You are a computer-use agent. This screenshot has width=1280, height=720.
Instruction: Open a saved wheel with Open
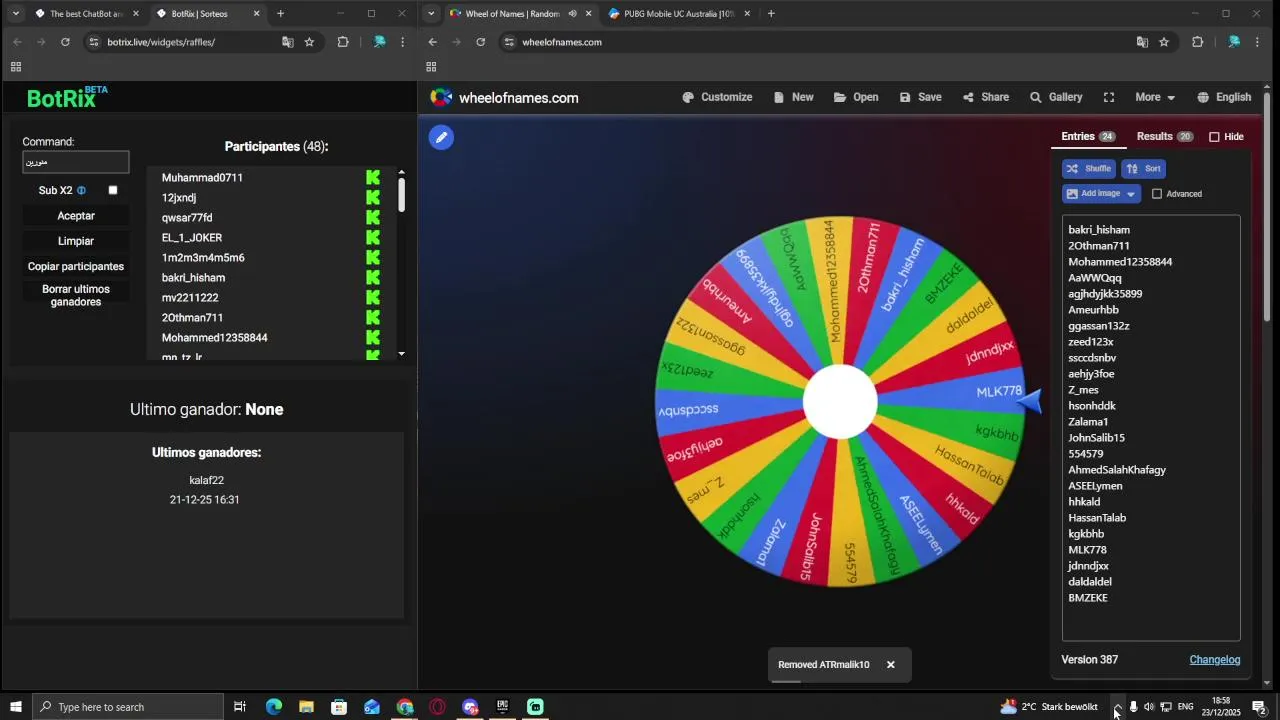pyautogui.click(x=856, y=97)
